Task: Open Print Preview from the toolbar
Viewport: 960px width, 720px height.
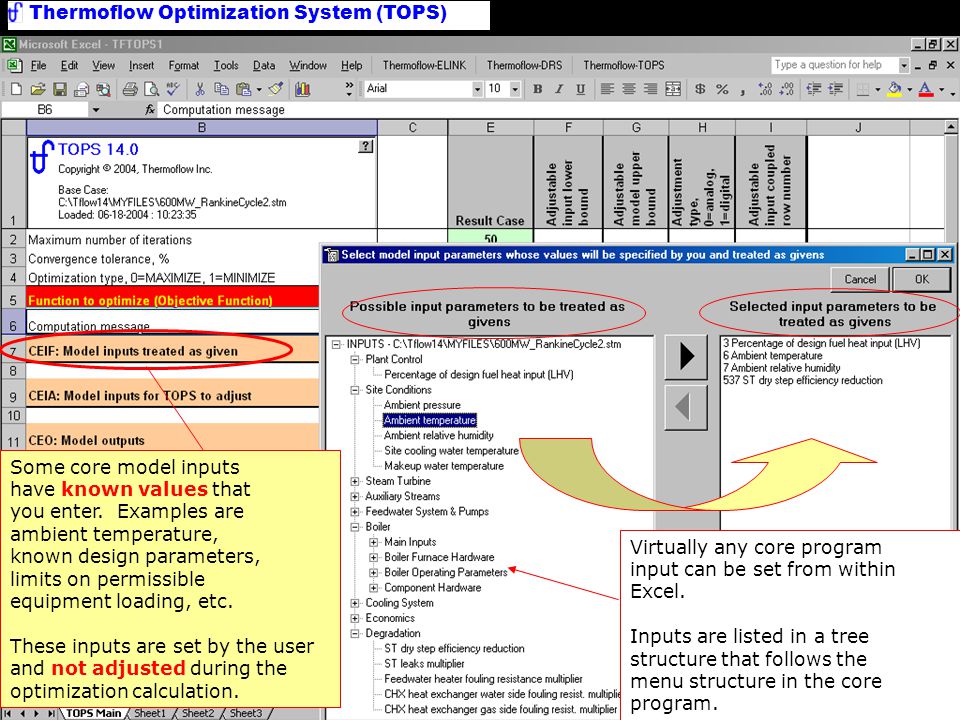Action: (151, 89)
